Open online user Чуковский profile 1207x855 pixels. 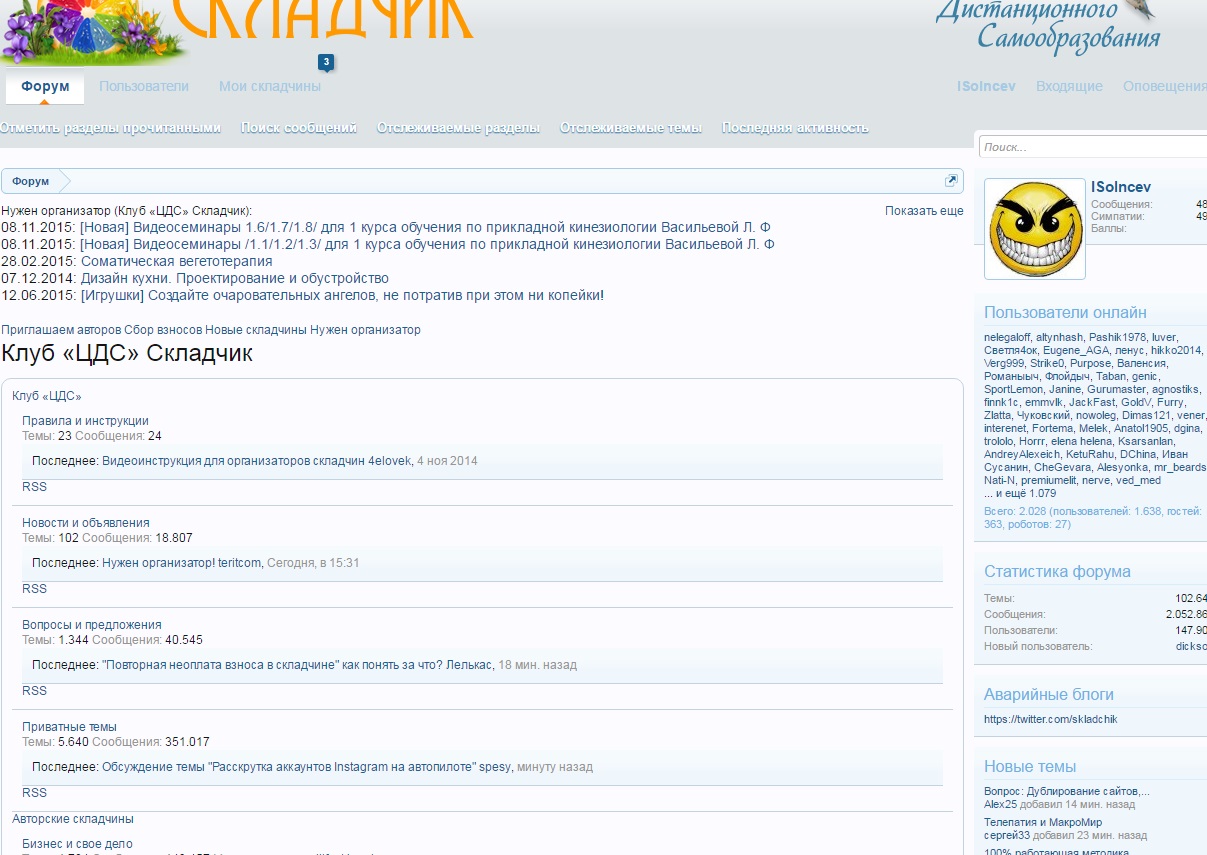tap(1043, 415)
